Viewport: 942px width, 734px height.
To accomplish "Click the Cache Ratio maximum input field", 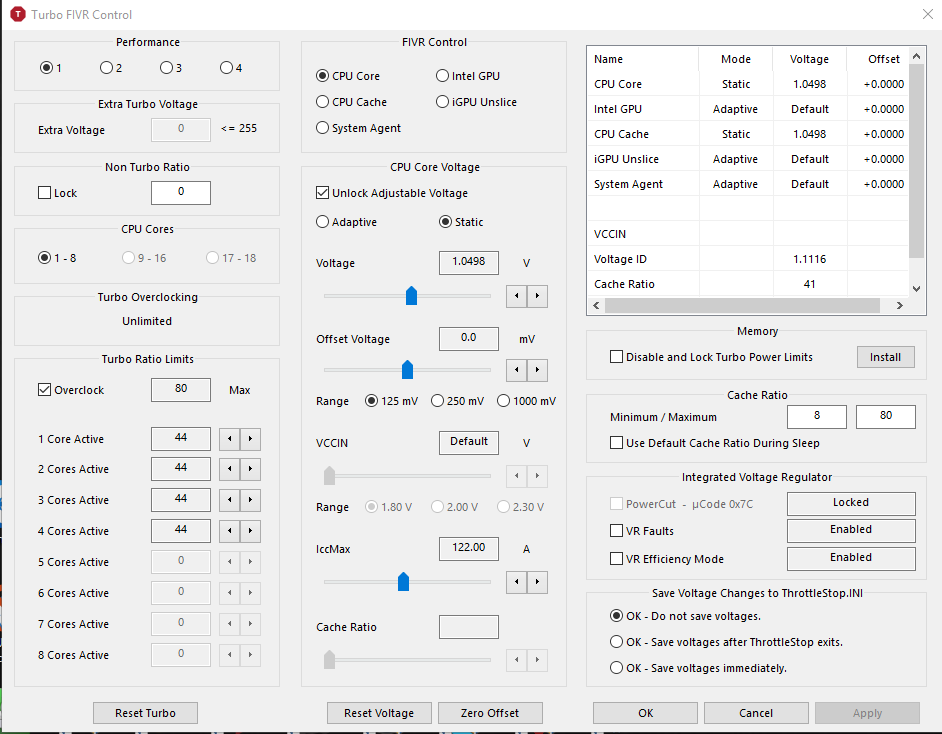I will click(885, 417).
